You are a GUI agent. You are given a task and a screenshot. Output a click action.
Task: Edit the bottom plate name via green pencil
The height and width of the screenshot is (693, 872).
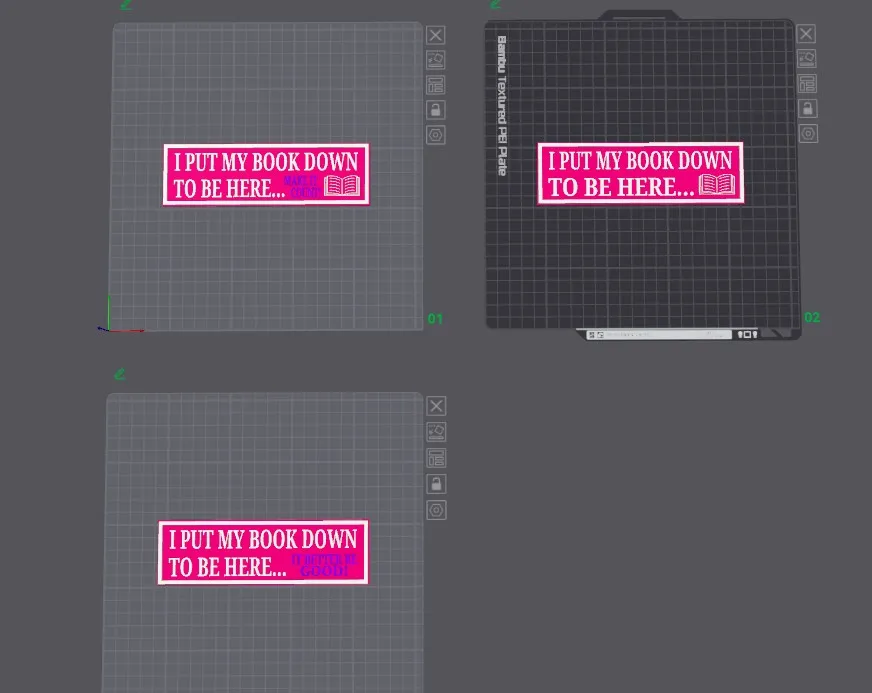pos(120,374)
